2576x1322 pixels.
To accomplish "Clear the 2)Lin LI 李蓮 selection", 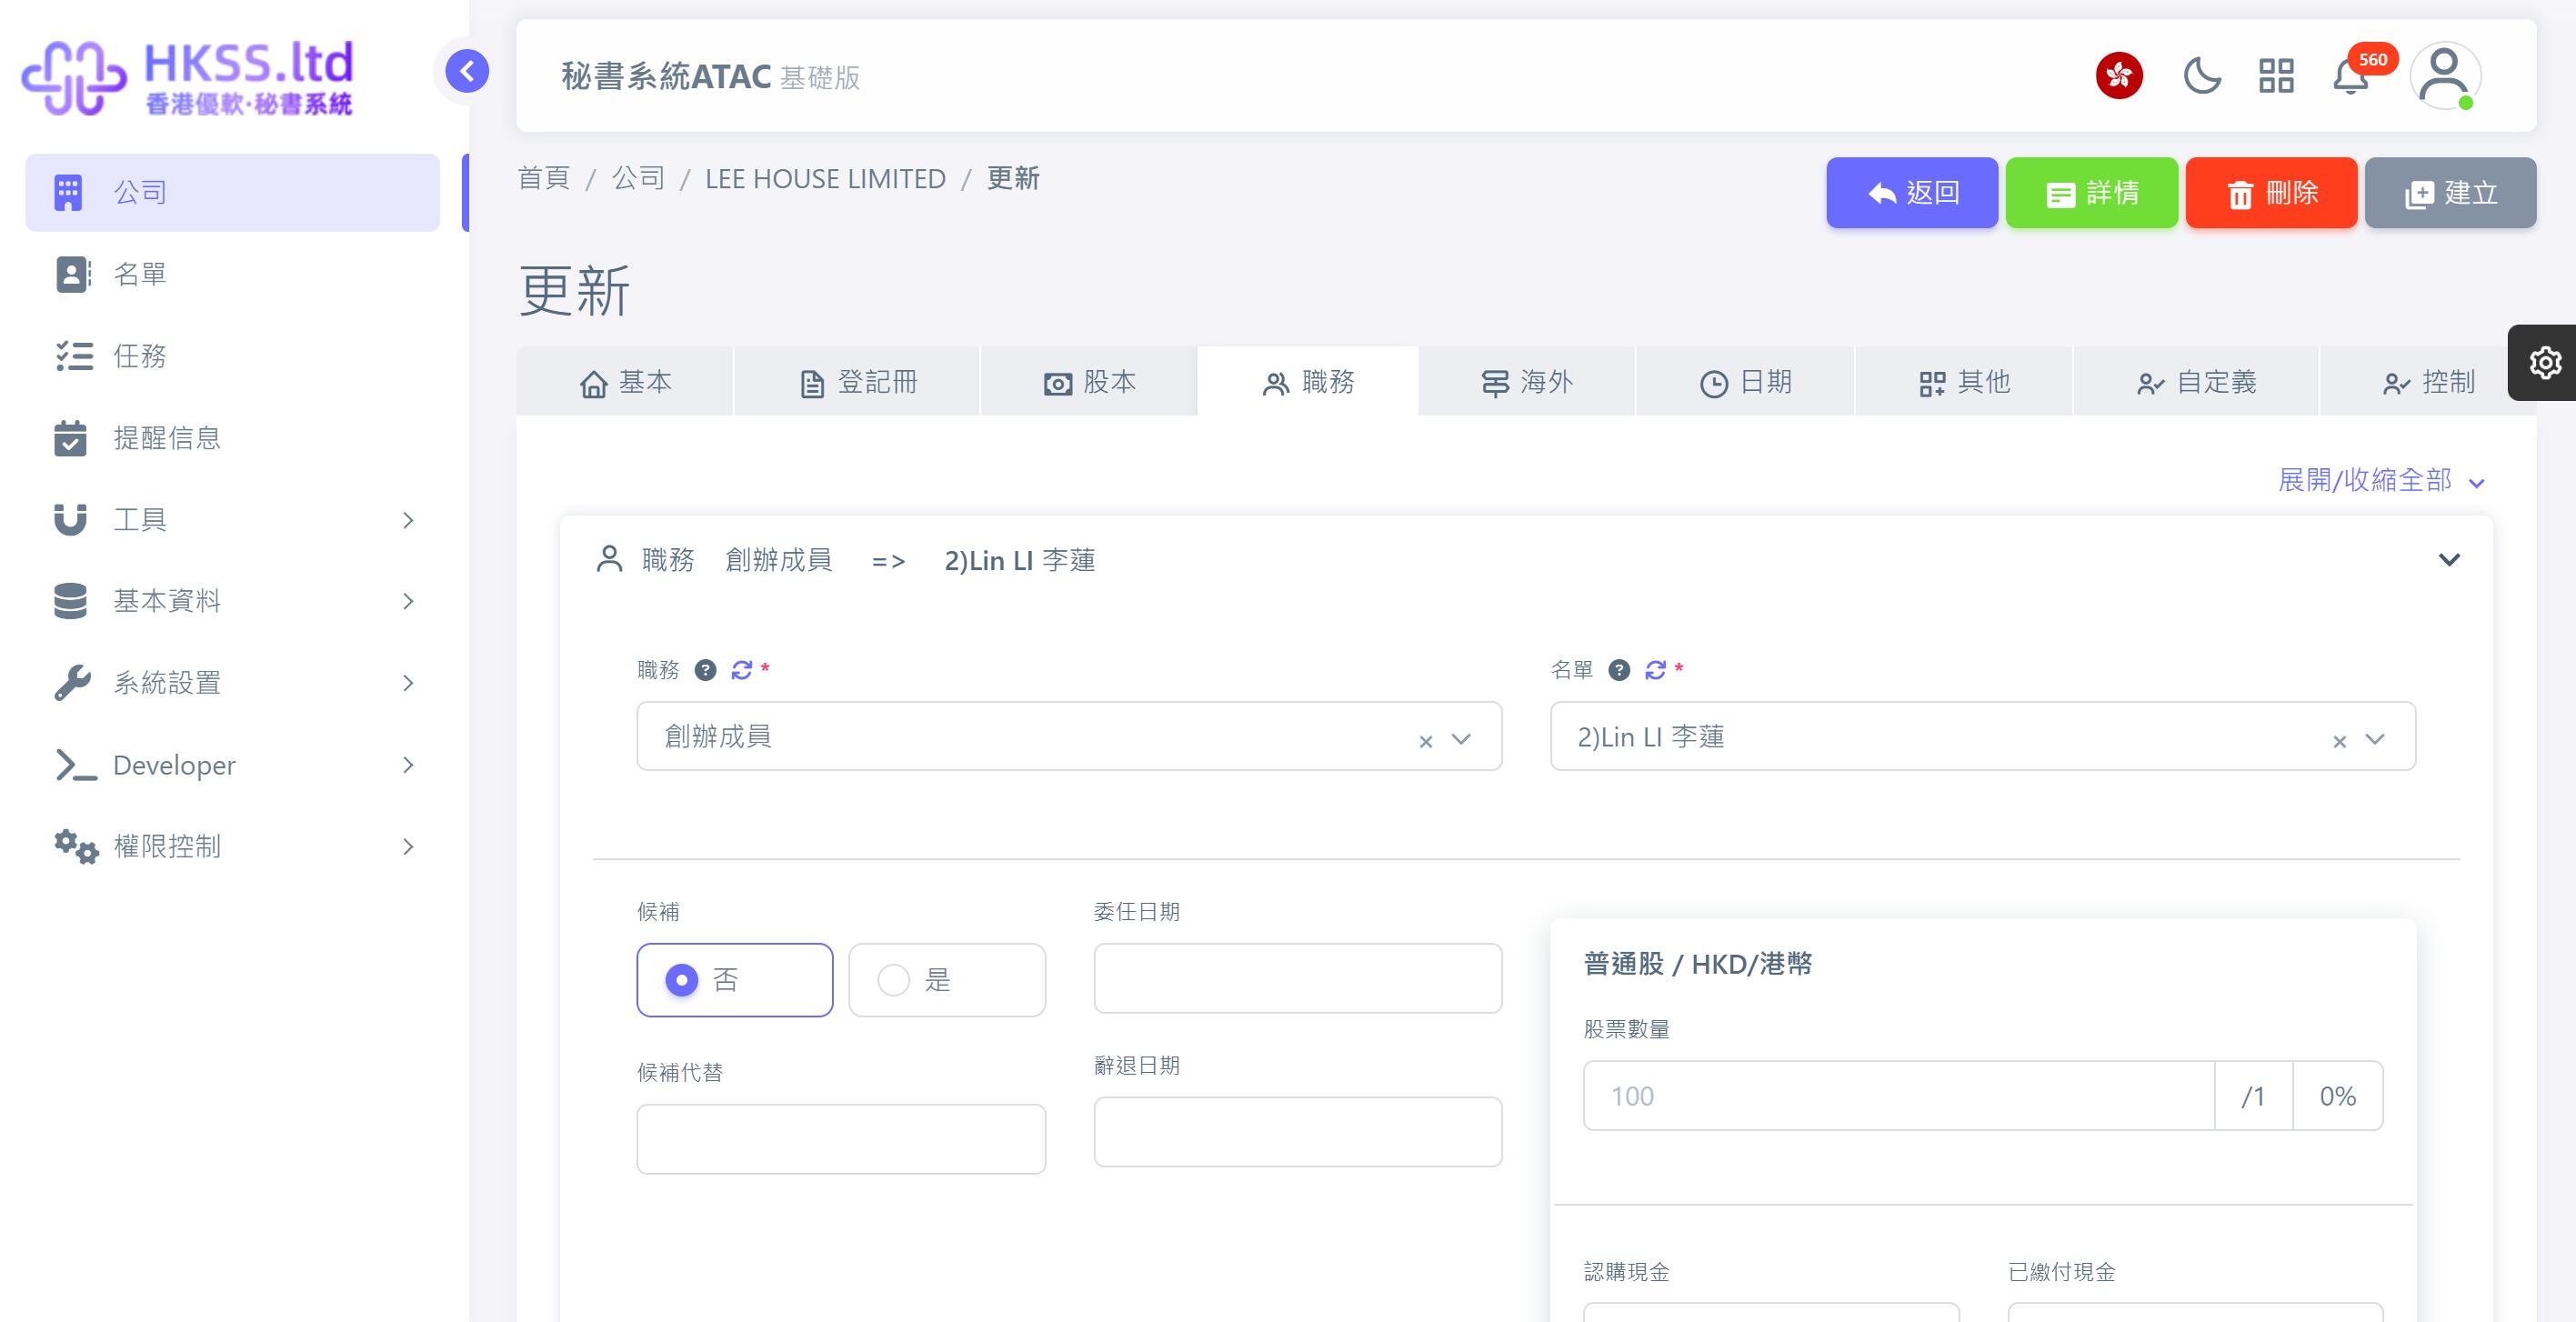I will 2340,741.
